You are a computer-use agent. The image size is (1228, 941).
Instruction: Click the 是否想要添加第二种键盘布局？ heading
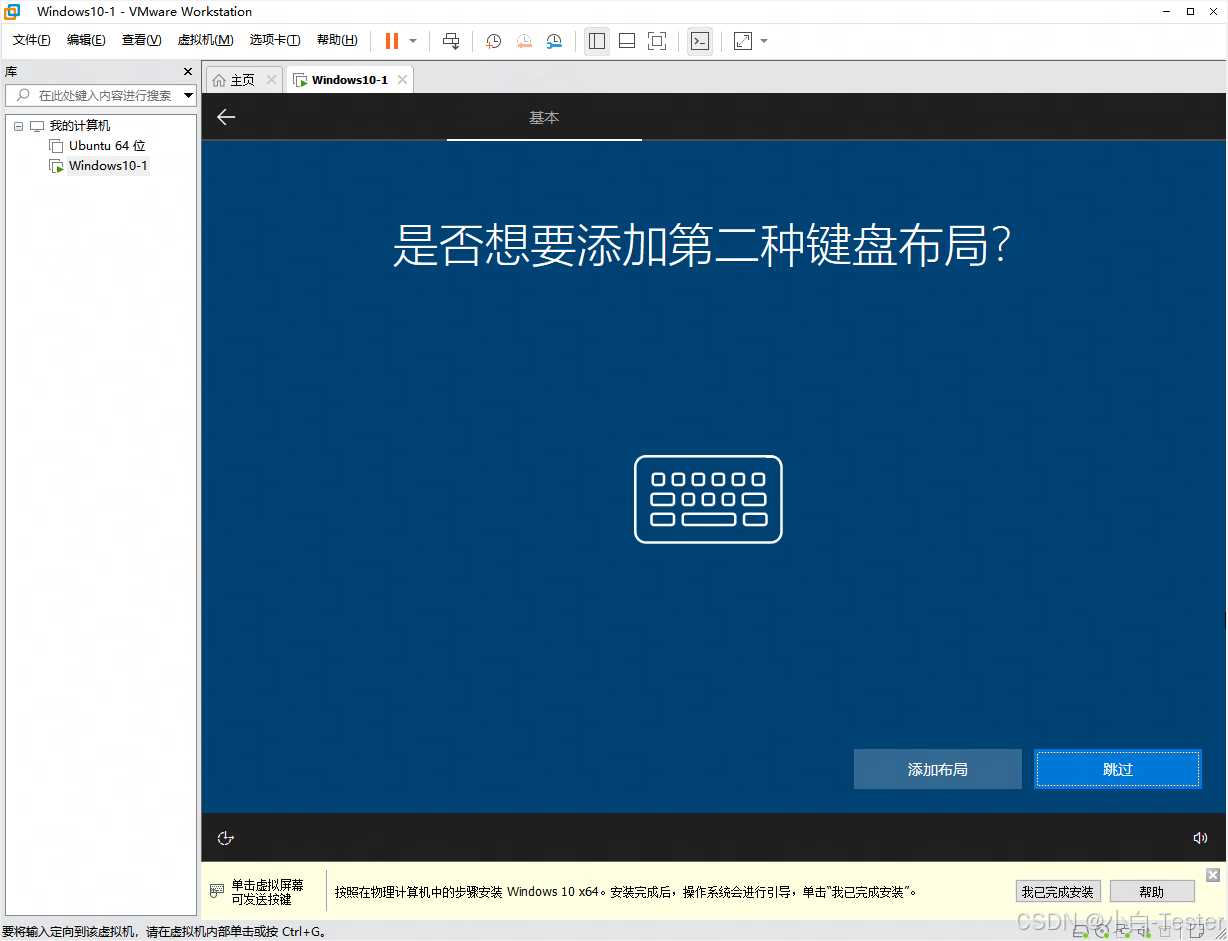(703, 246)
